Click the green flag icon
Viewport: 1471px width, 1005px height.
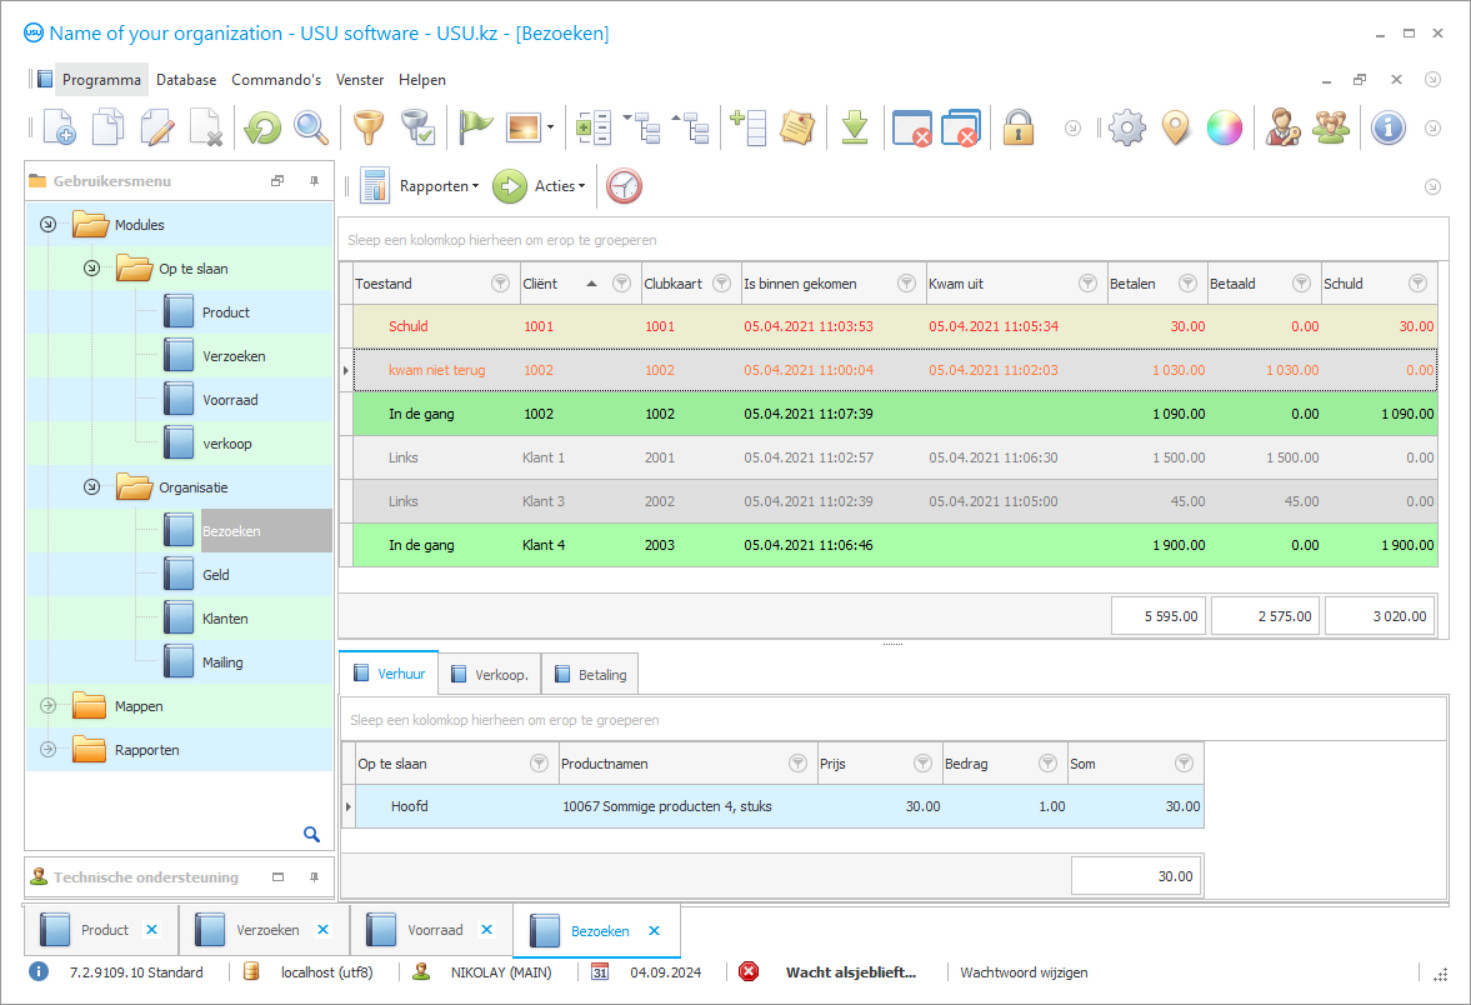pos(475,127)
